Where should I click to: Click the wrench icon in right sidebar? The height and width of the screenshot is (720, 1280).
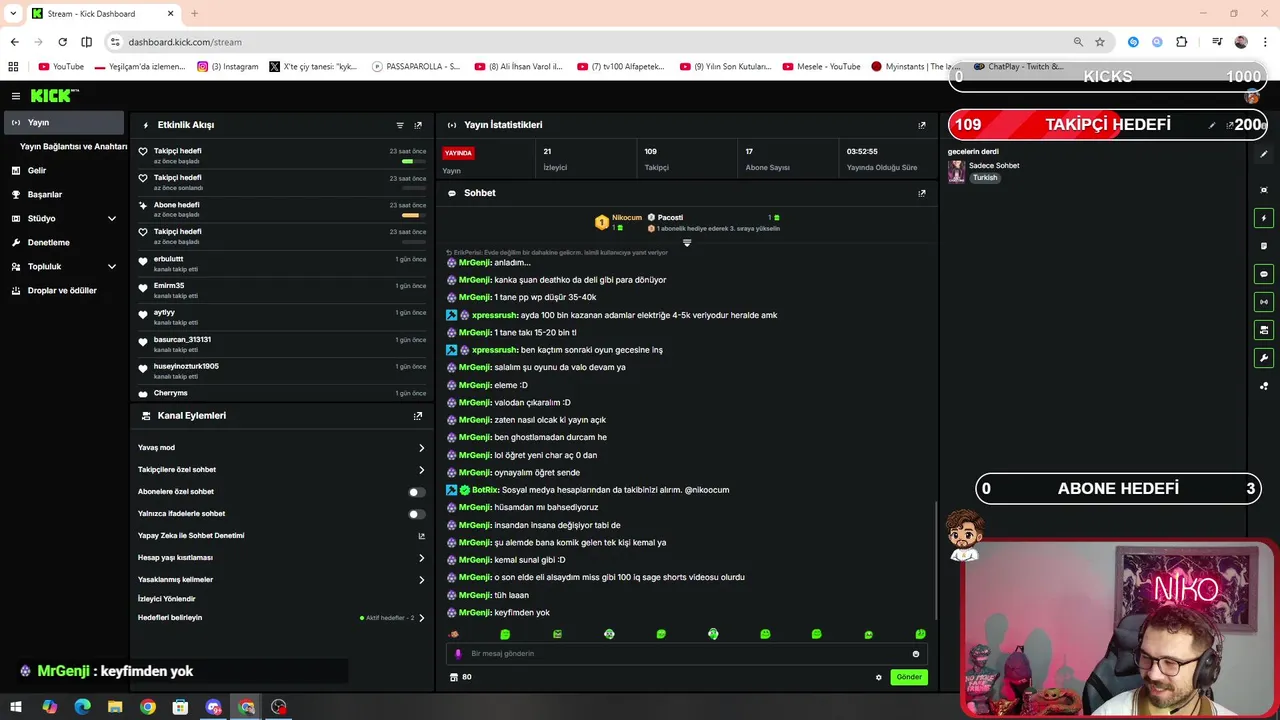1264,358
